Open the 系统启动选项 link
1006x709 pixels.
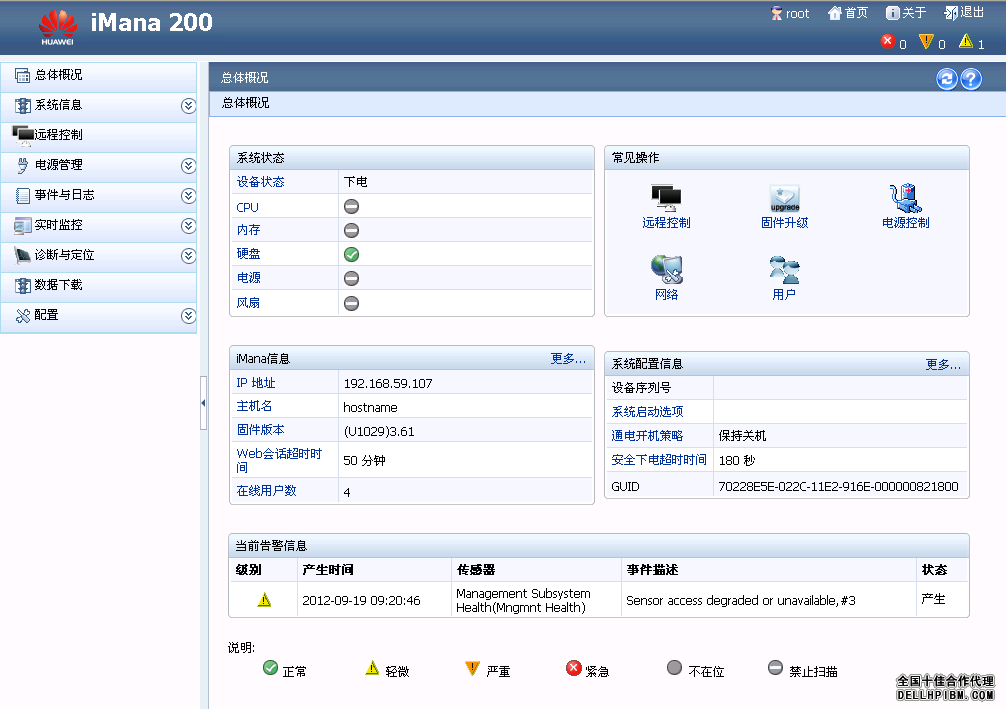[x=647, y=411]
